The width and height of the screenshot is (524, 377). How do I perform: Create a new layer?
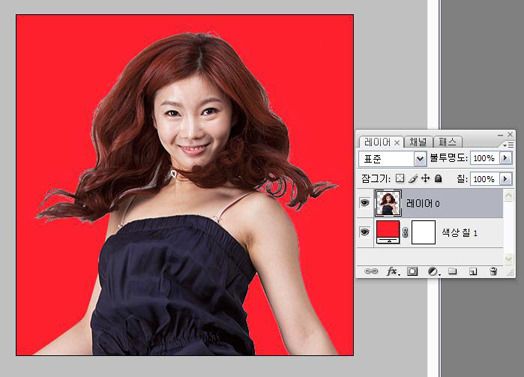click(x=473, y=271)
